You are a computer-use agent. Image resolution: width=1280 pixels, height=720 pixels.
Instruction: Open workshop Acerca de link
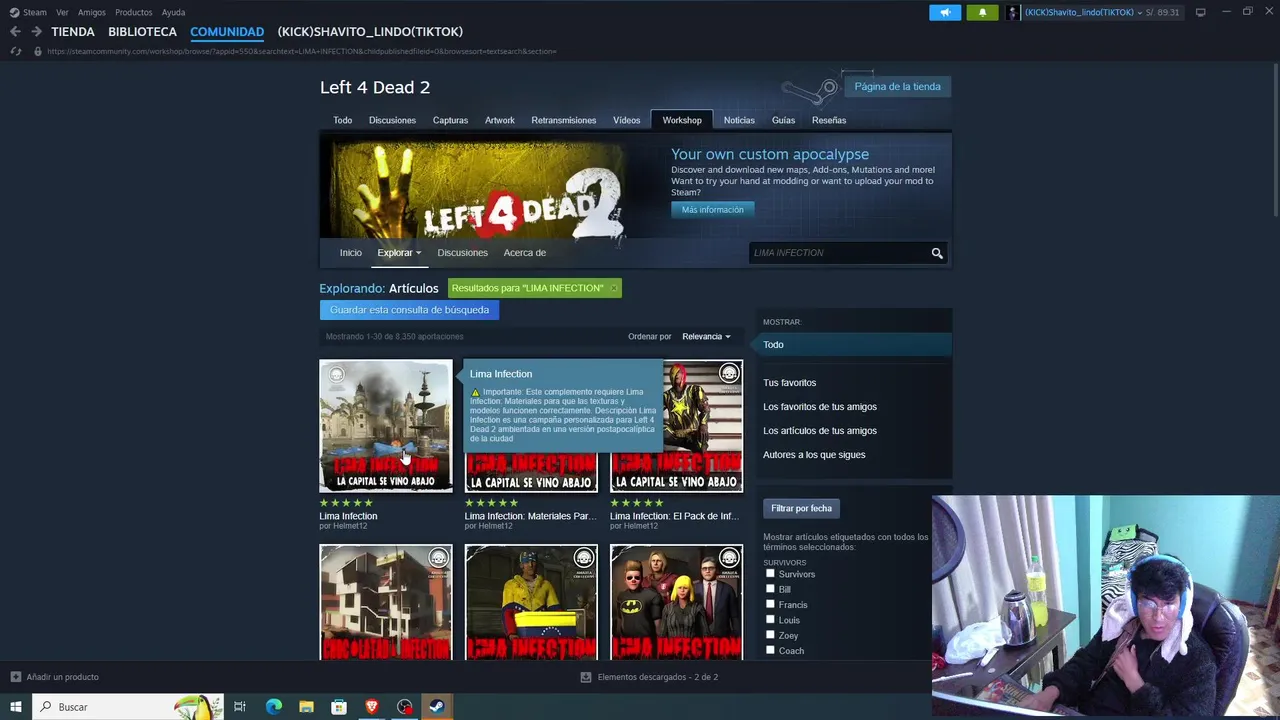click(x=525, y=253)
